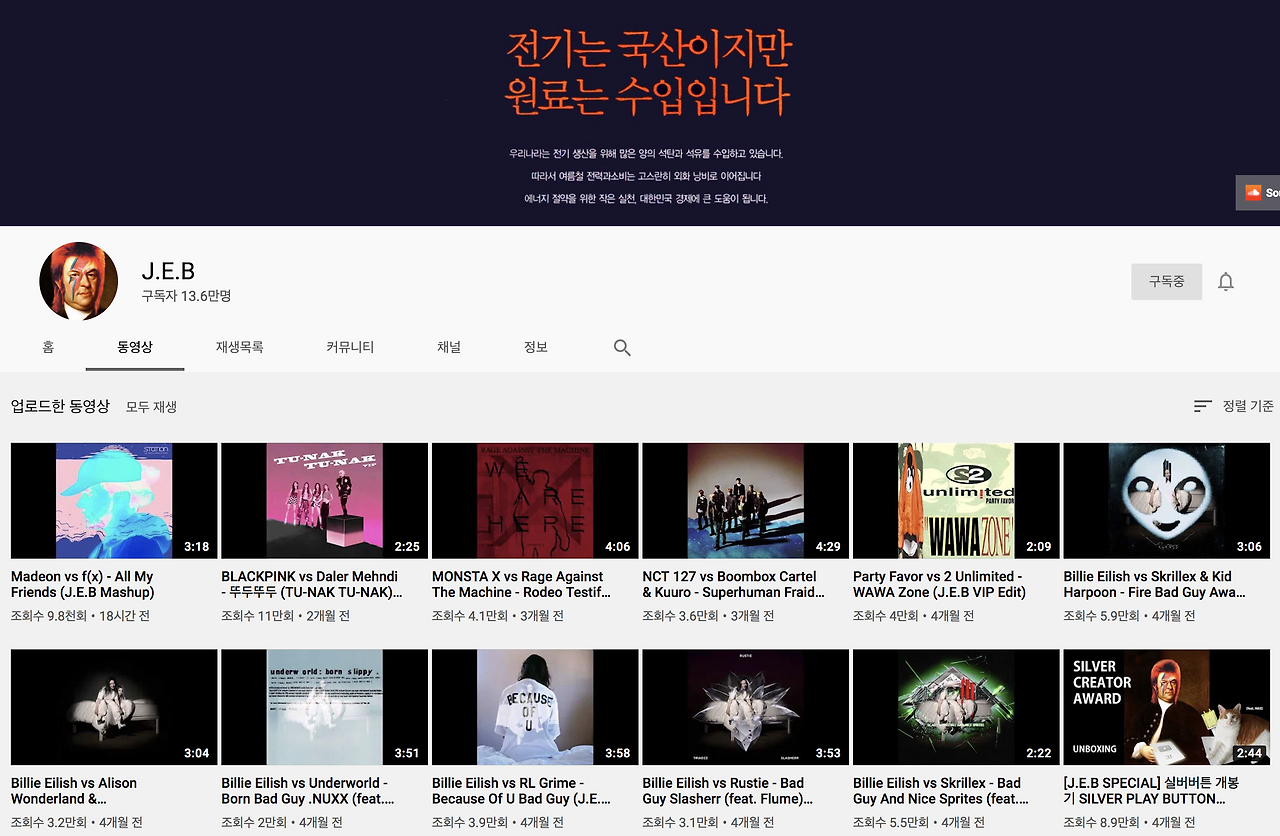1280x836 pixels.
Task: Open the Party Favor WAWA Zone VIP Edit
Action: (x=956, y=500)
